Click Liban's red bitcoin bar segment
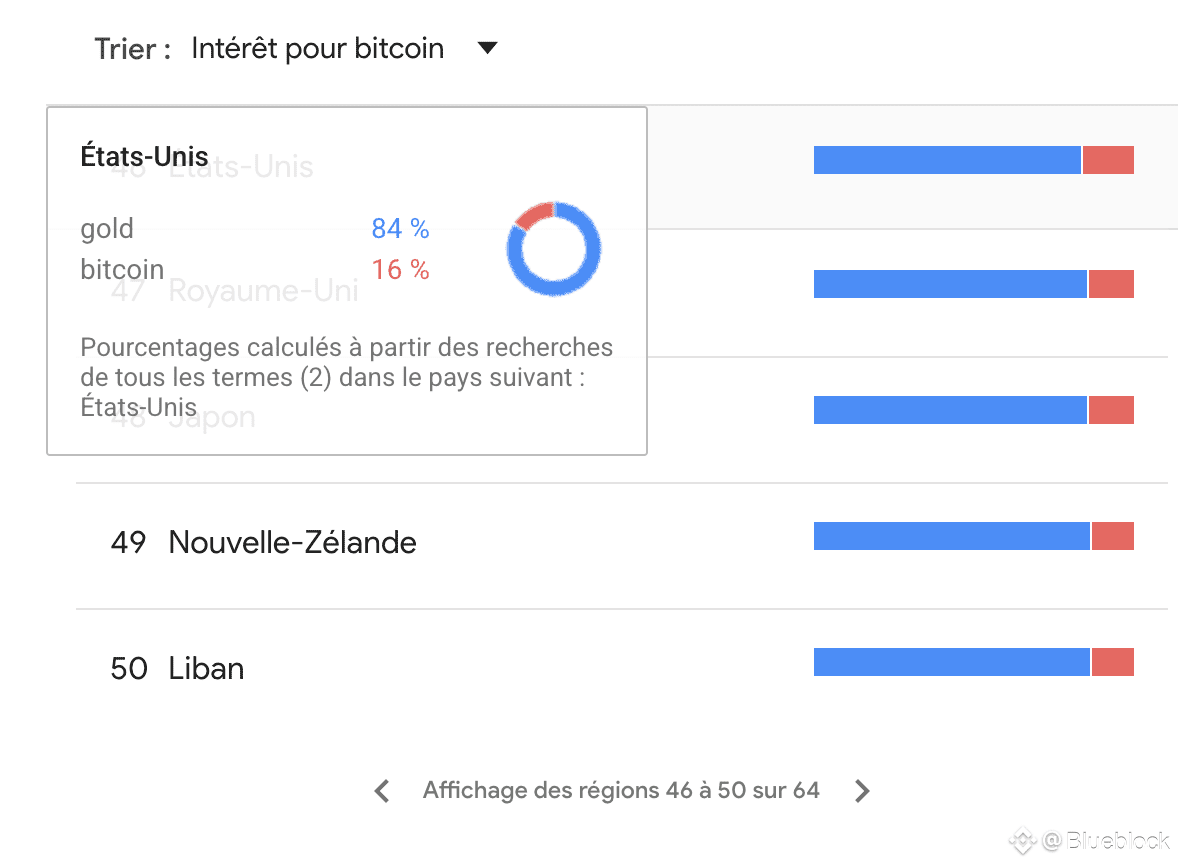This screenshot has width=1178, height=866. click(1113, 662)
